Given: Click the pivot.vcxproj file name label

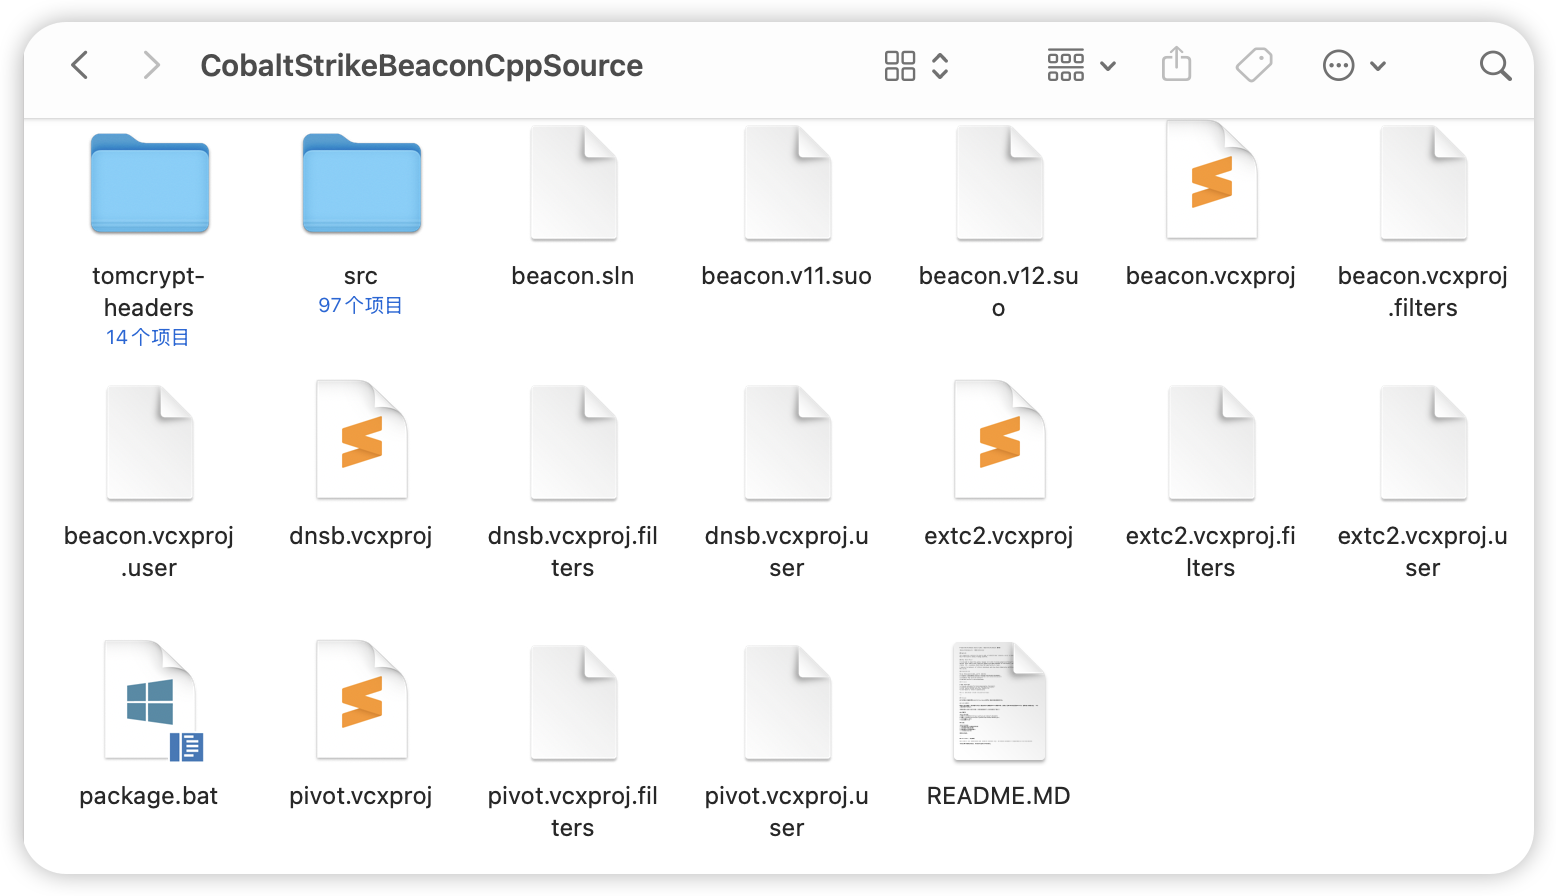Looking at the screenshot, I should click(361, 796).
